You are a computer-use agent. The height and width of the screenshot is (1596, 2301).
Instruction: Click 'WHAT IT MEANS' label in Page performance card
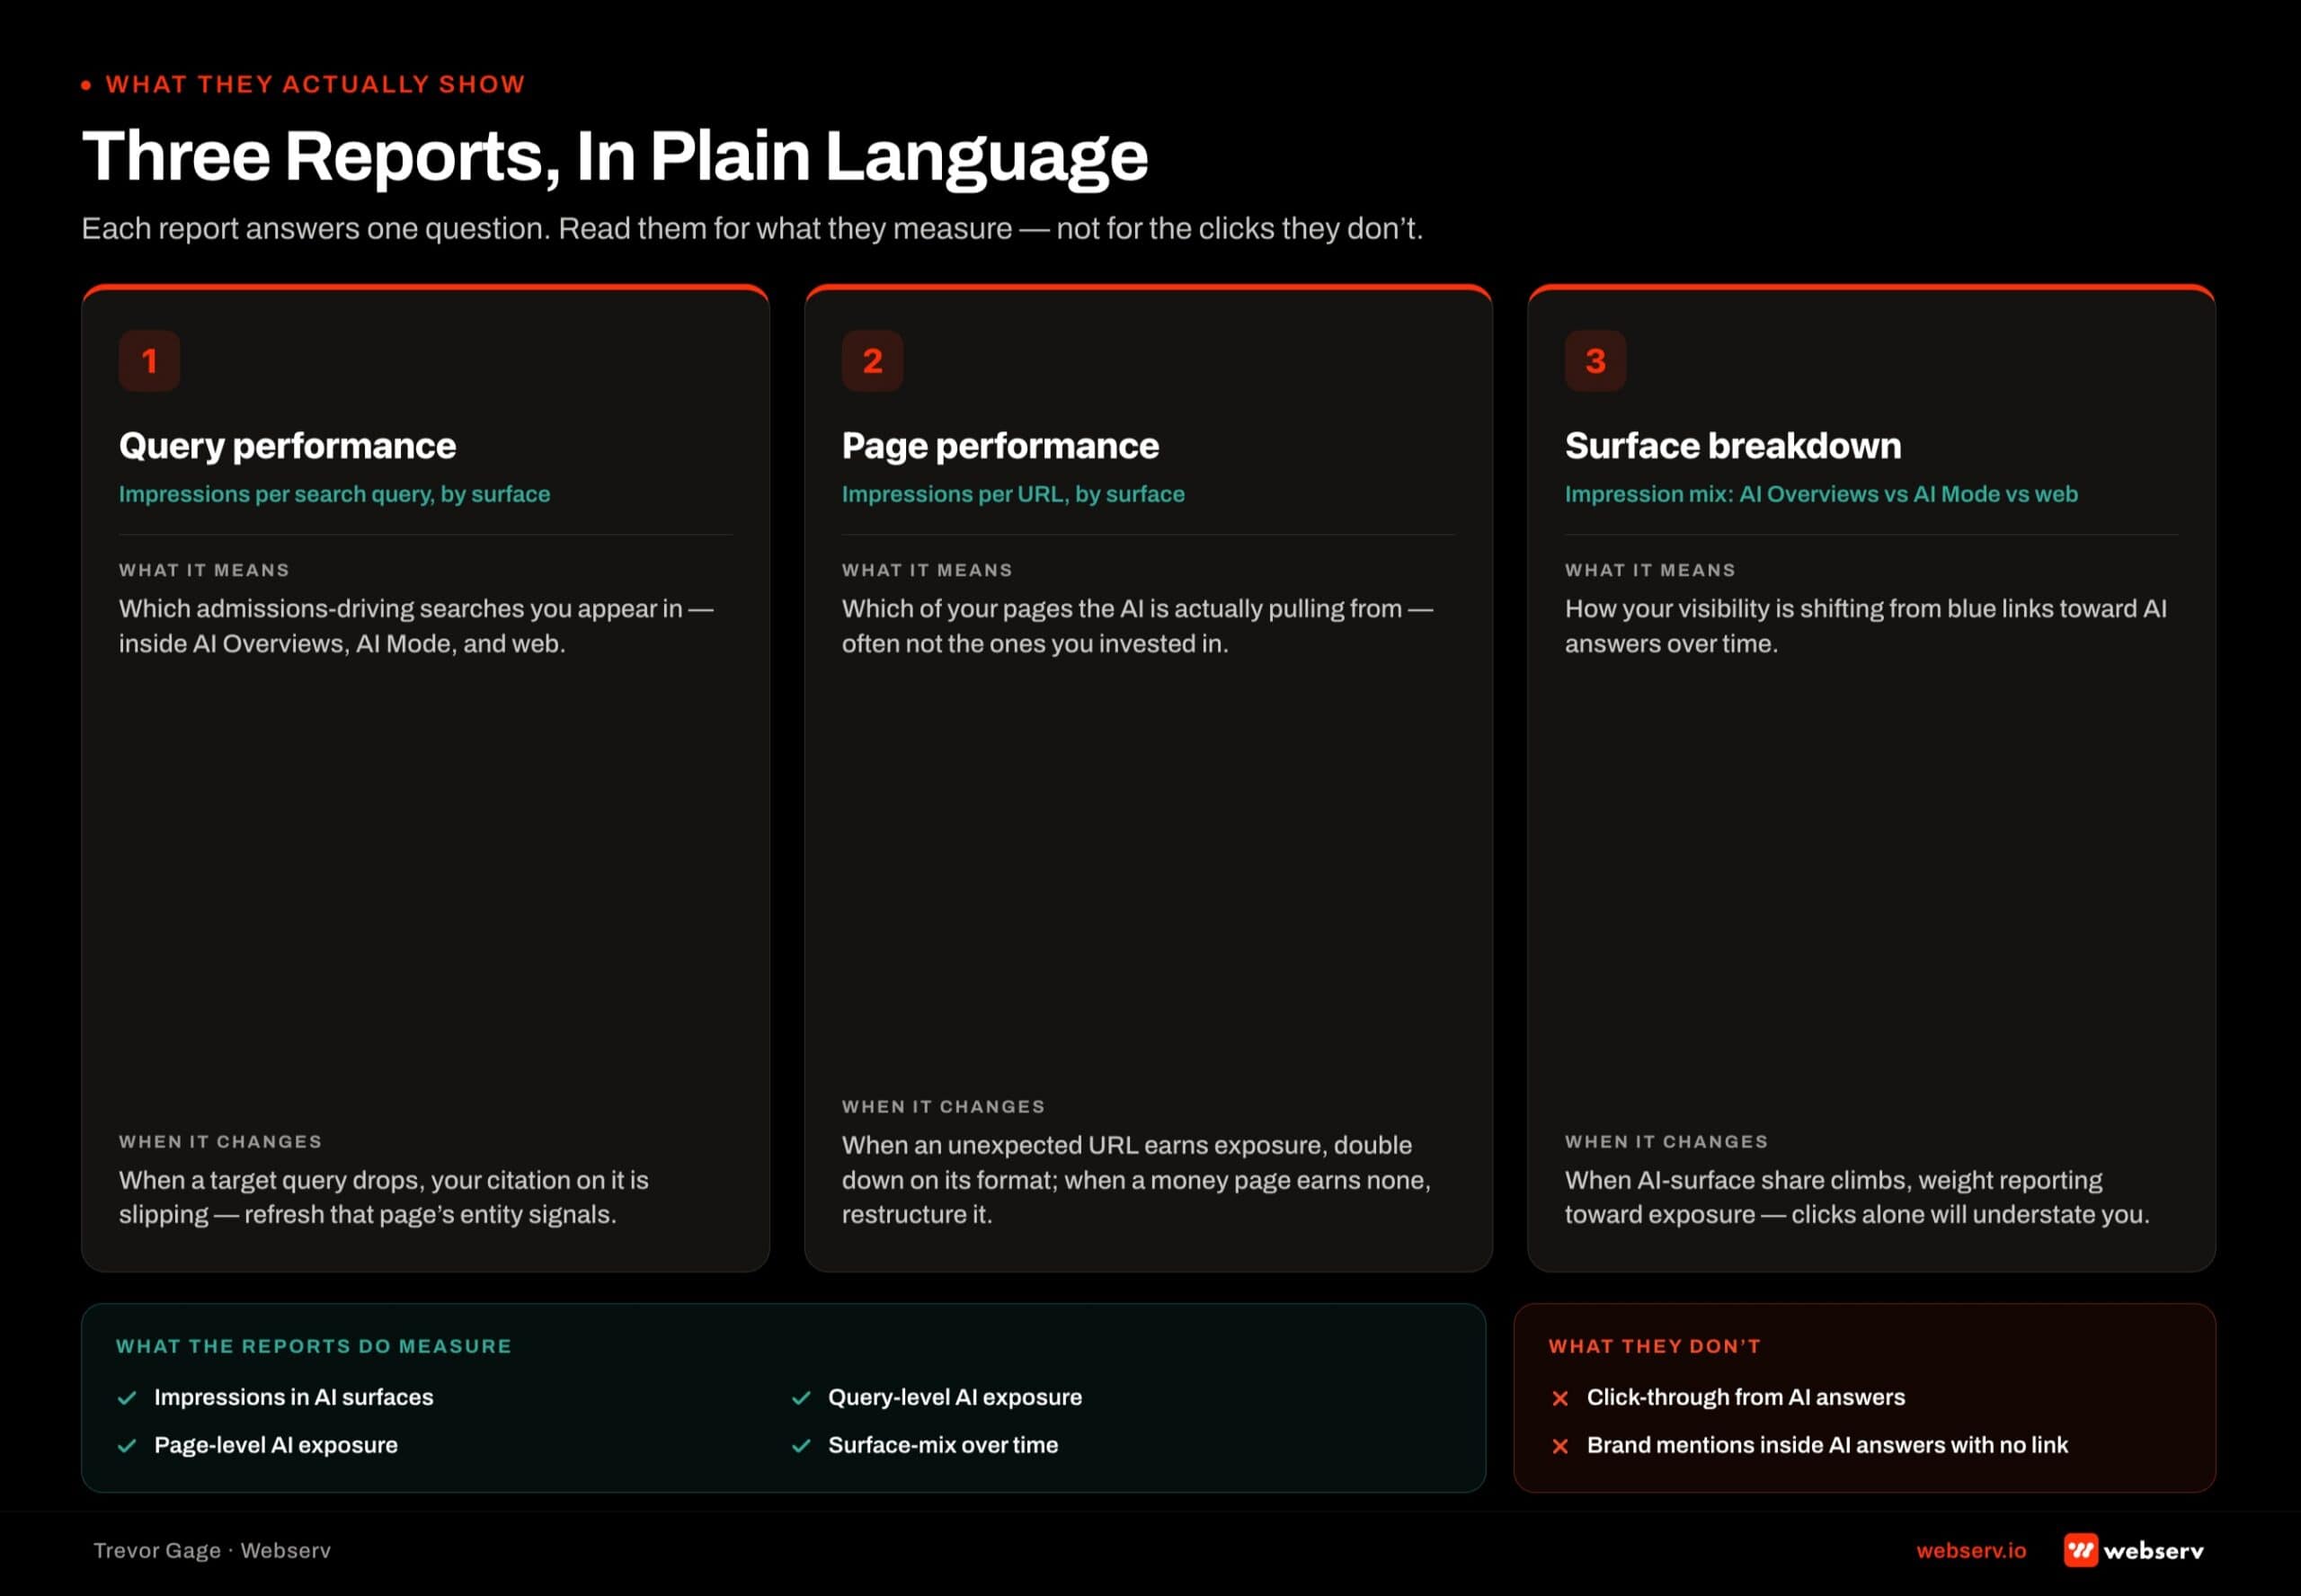click(x=927, y=570)
